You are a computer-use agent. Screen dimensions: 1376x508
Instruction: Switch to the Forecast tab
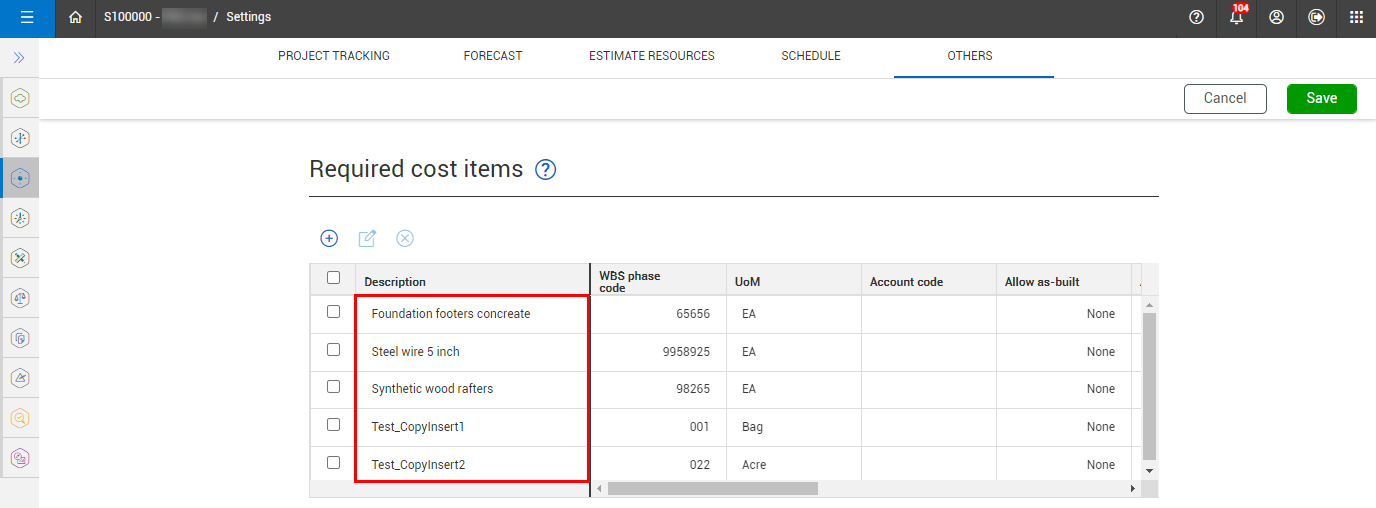point(493,56)
